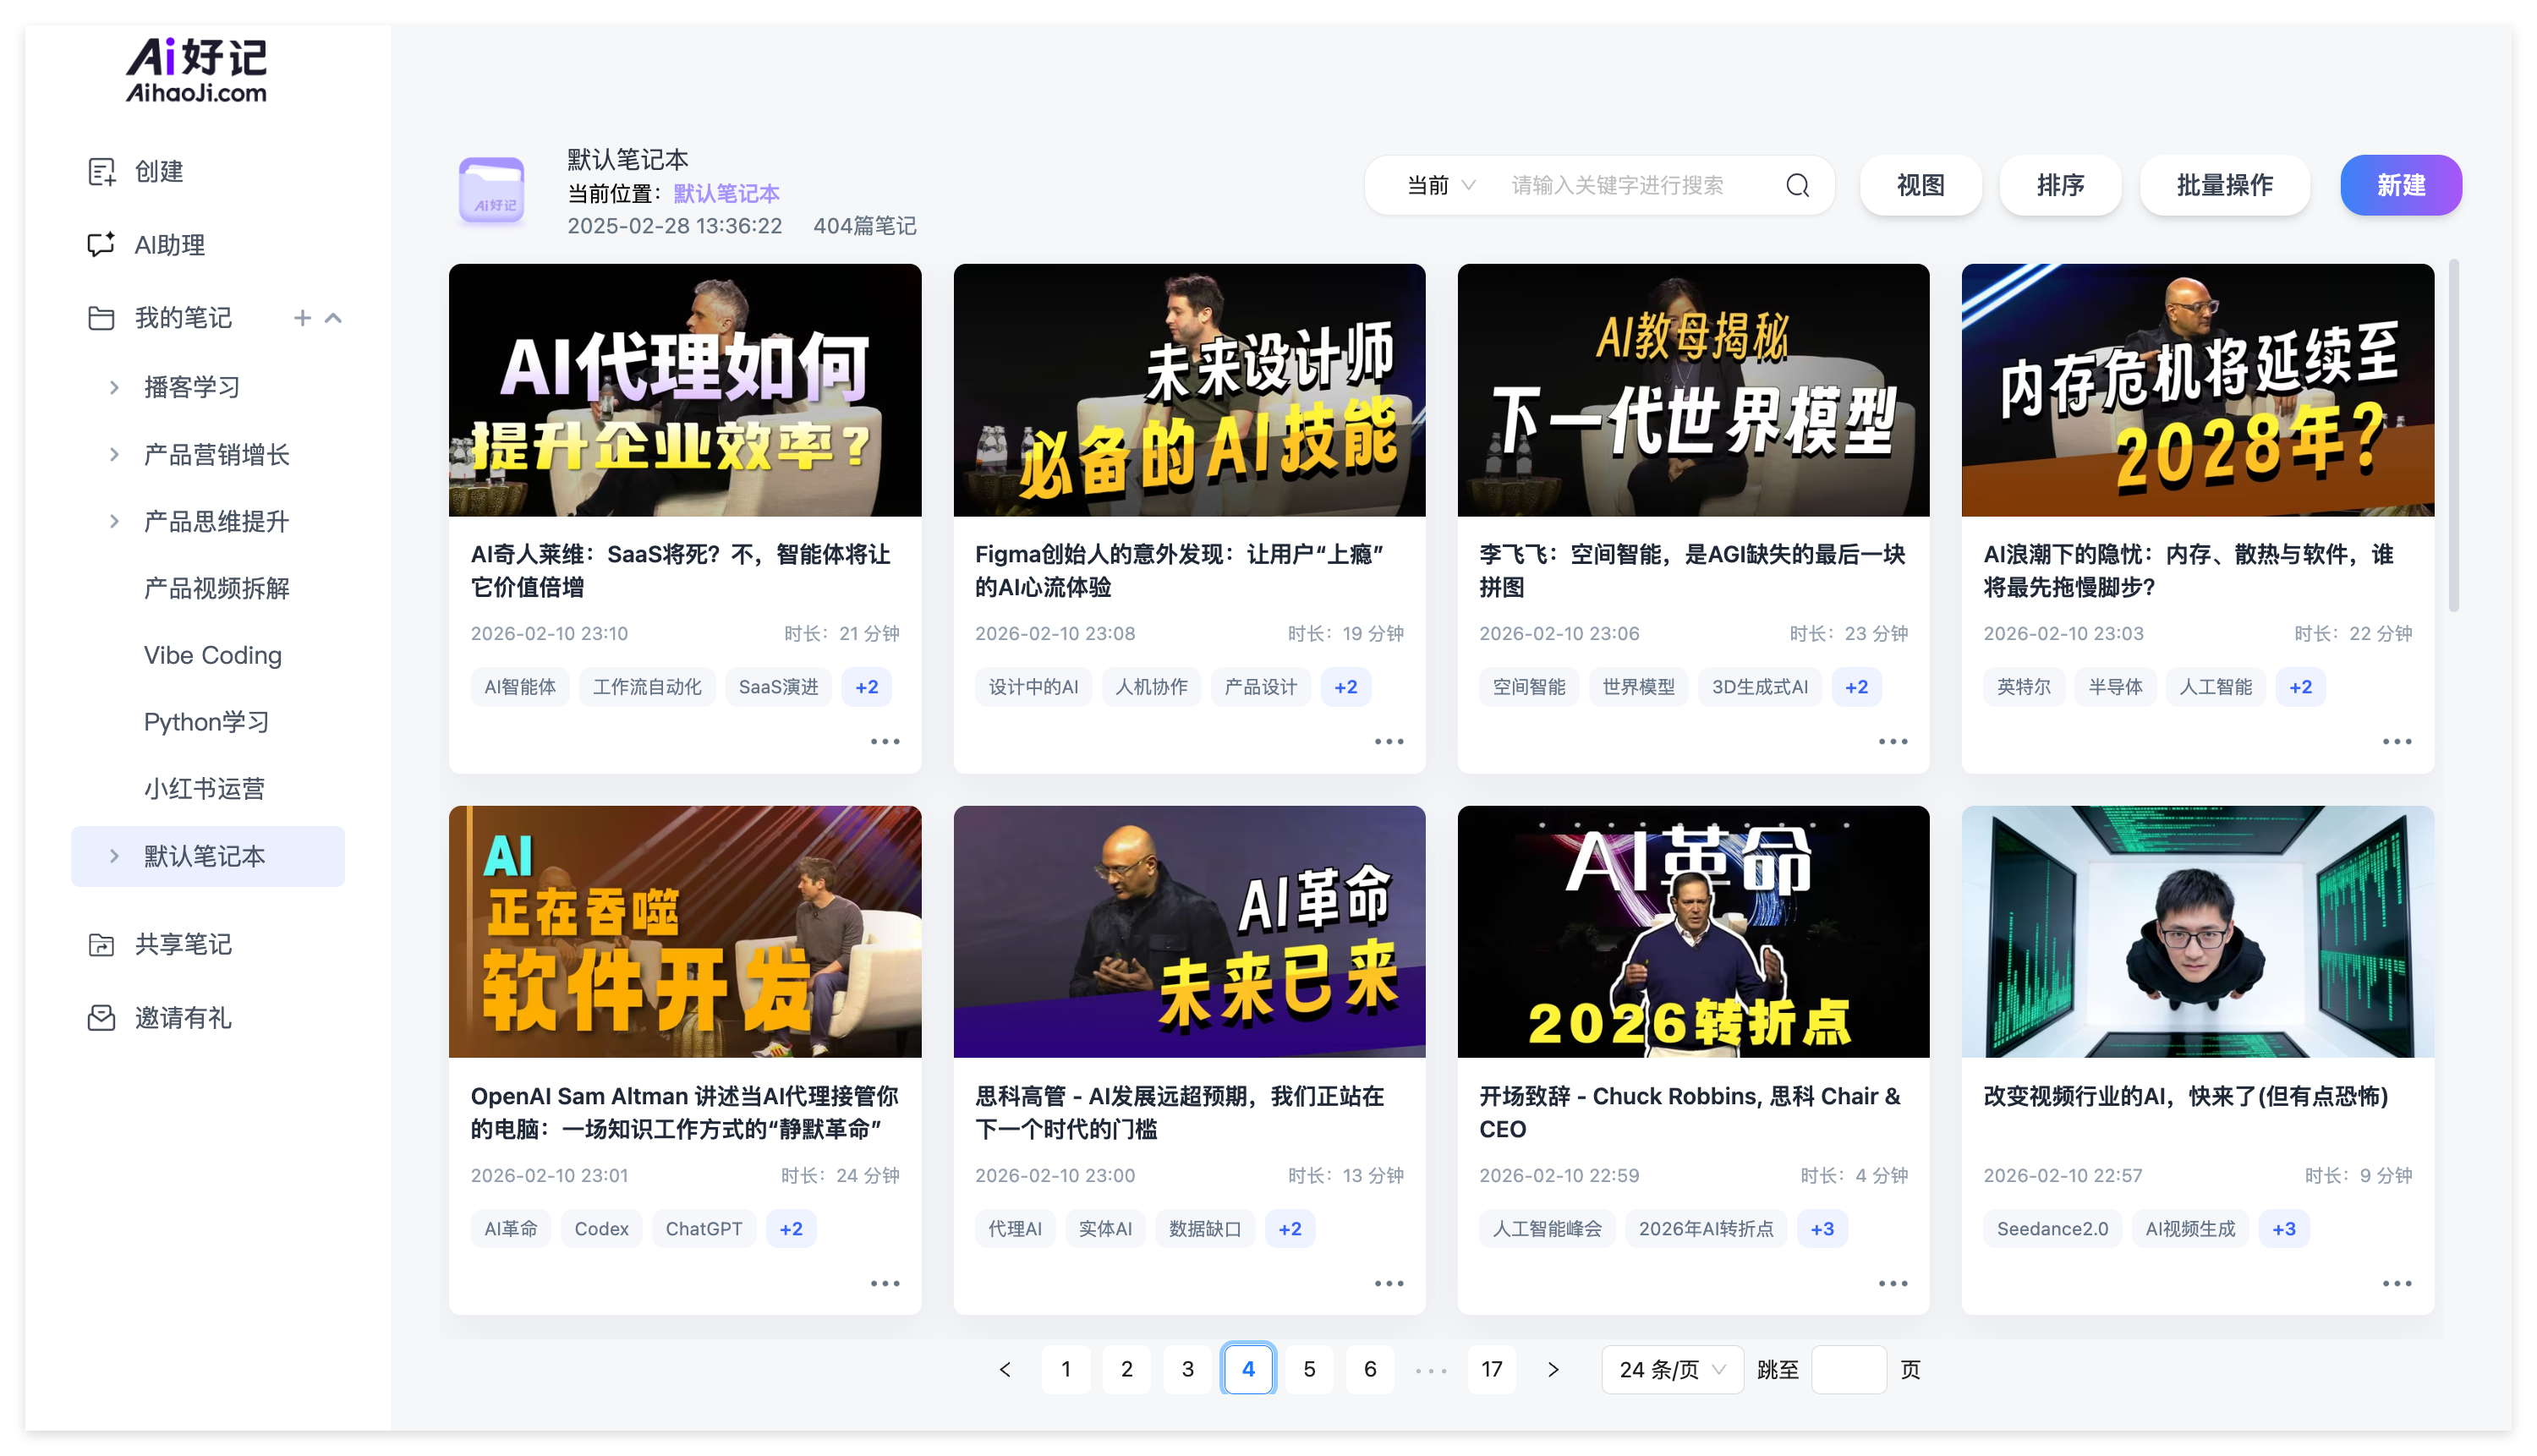
Task: Open more options on 李飞飞 note card
Action: click(x=1893, y=742)
